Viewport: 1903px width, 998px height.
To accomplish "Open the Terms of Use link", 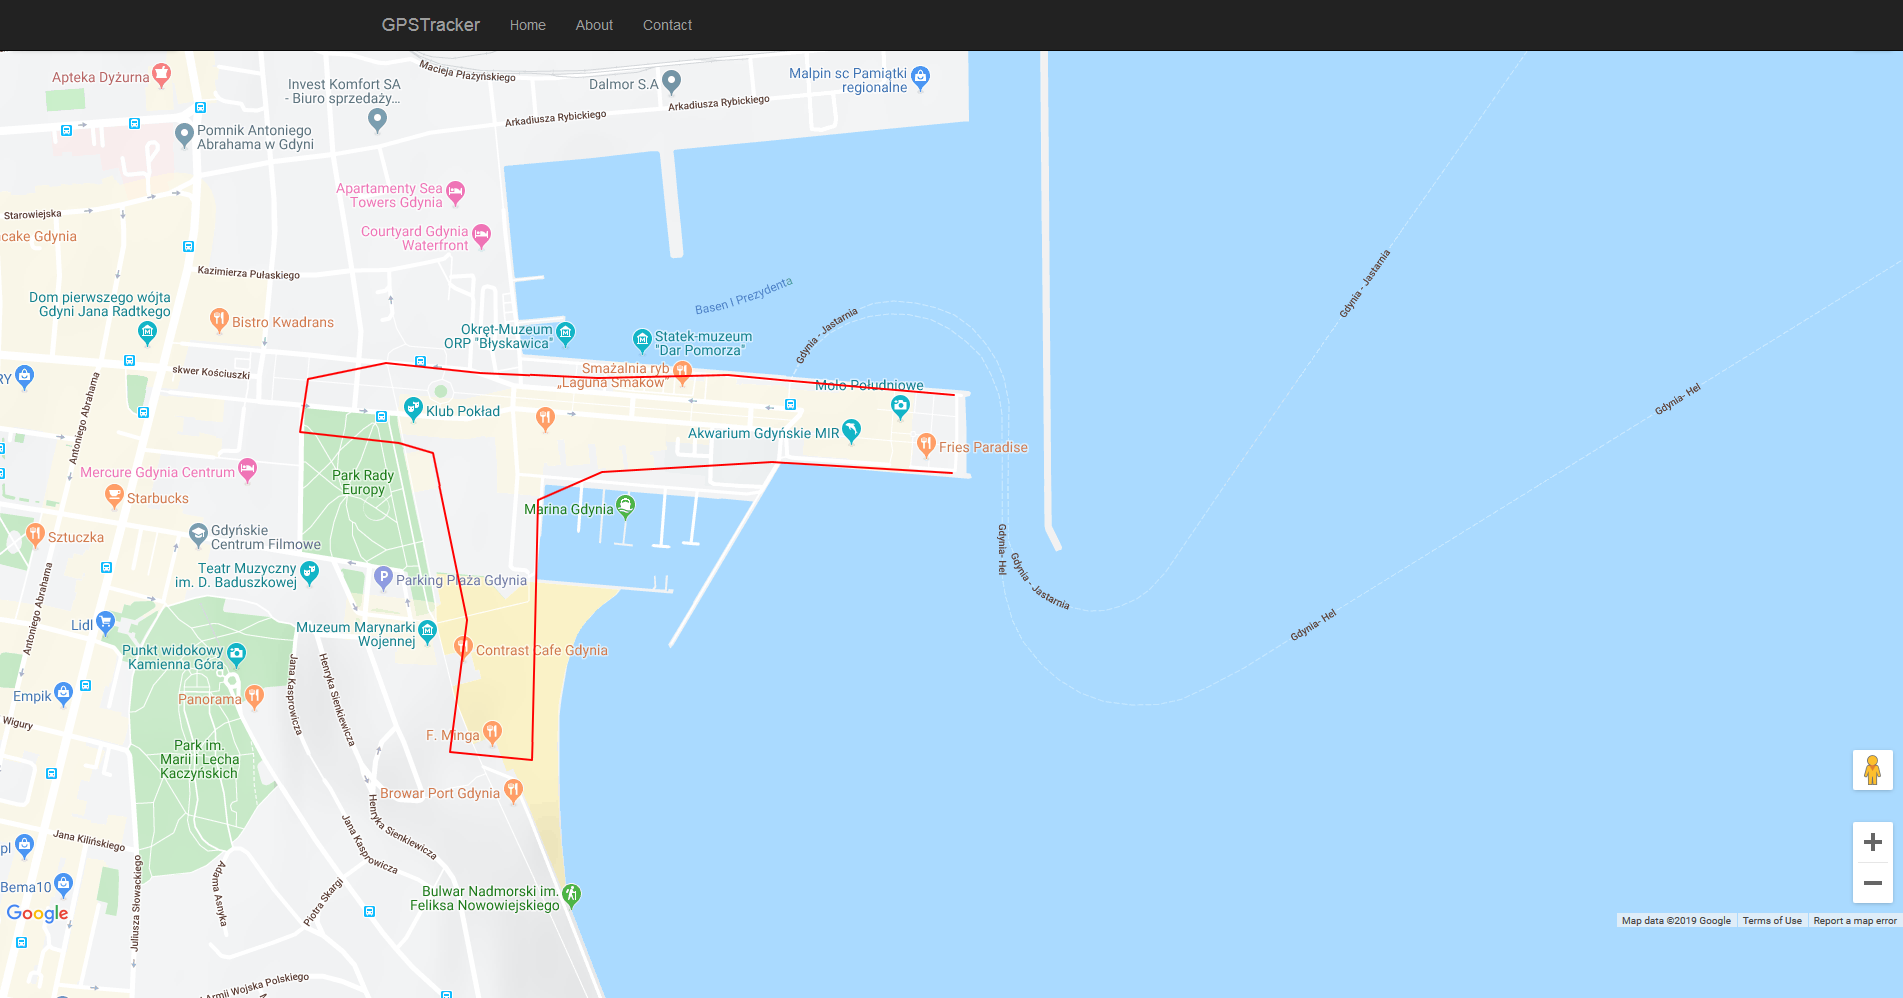I will tap(1772, 921).
